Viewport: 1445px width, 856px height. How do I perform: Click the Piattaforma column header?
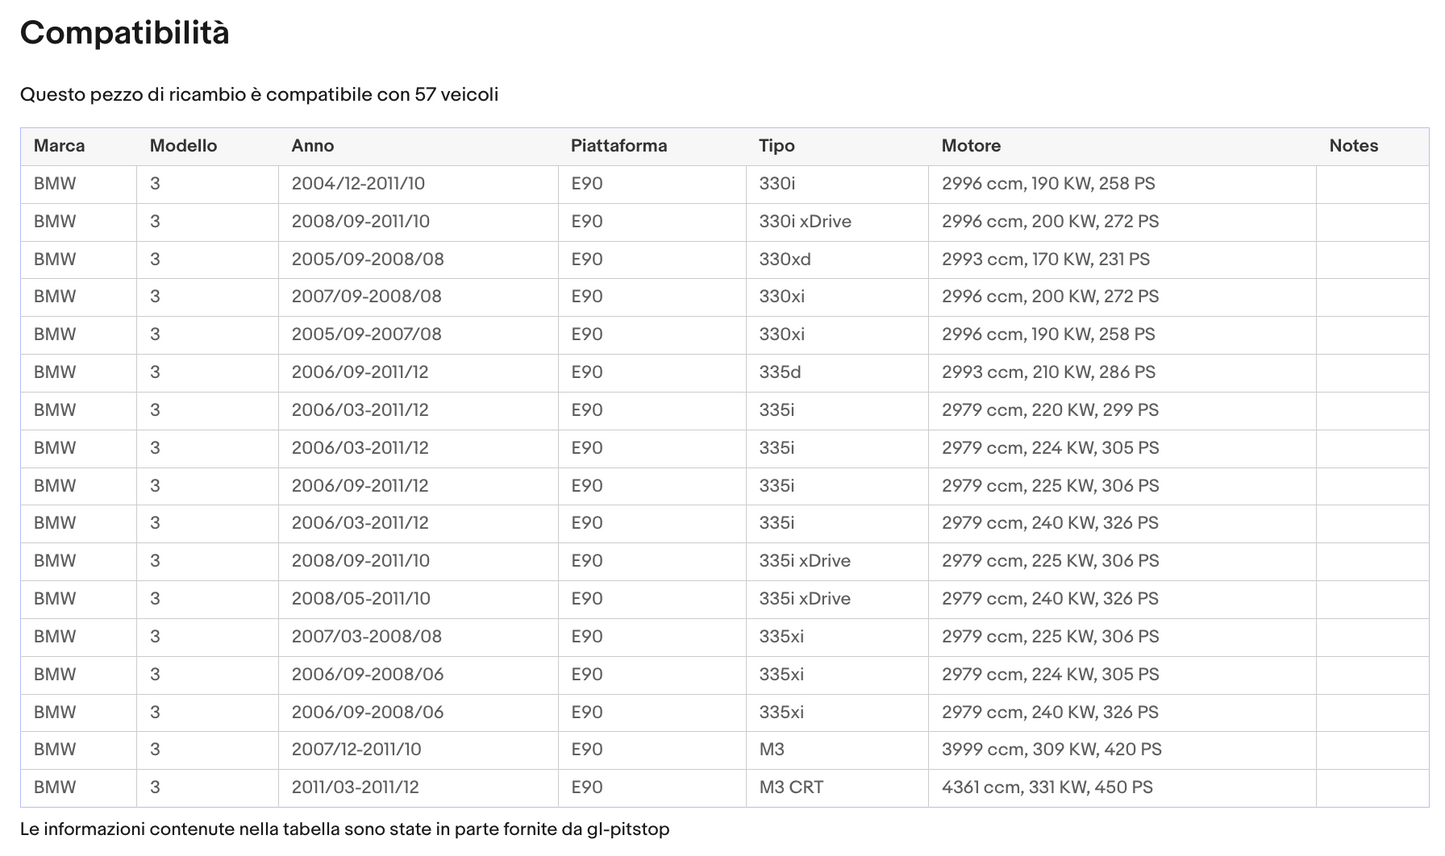pos(618,146)
